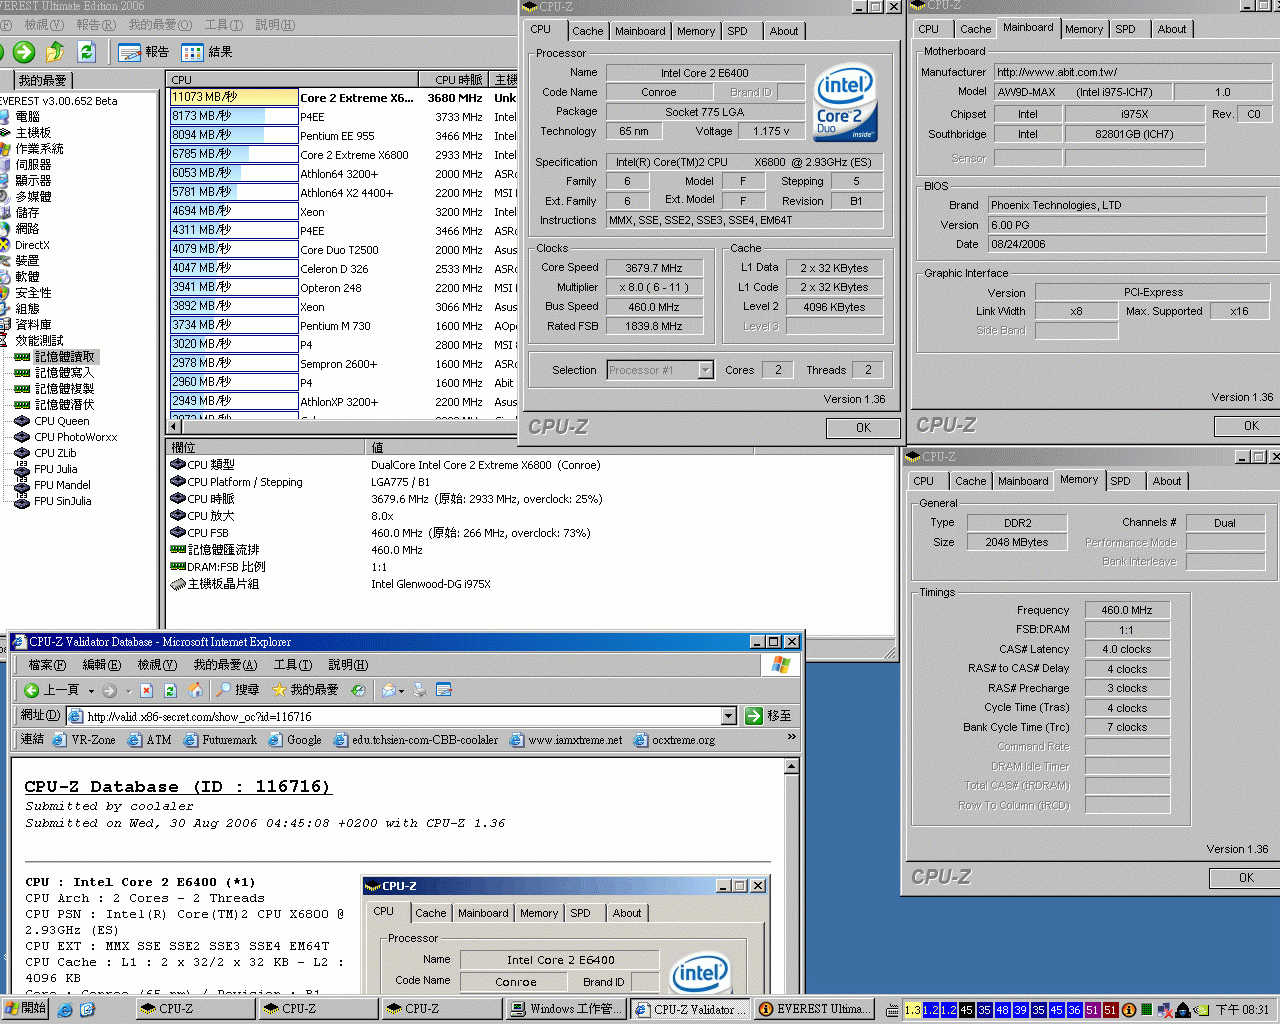Switch to Windows 工作管理員 taskbar button
This screenshot has height=1024, width=1280.
point(568,1009)
